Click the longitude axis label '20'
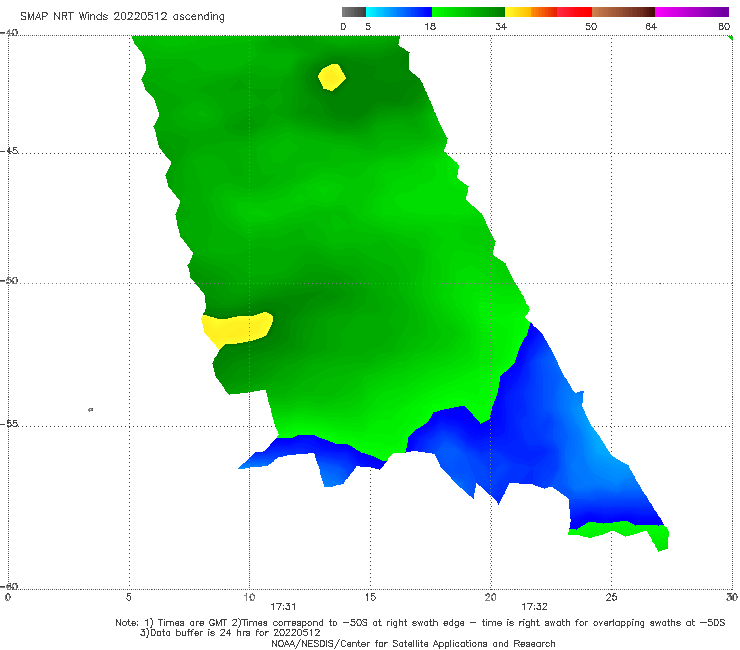This screenshot has width=740, height=650. 490,597
